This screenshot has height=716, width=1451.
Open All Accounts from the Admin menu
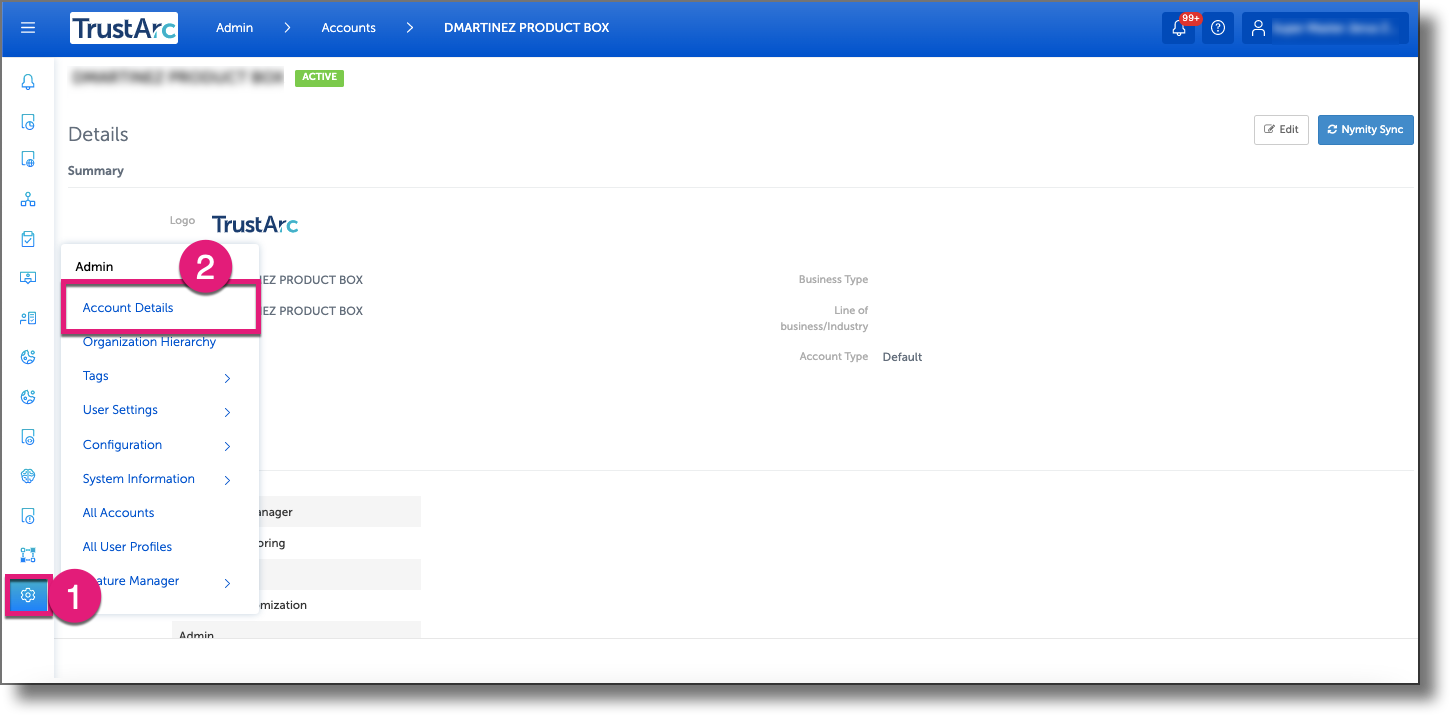pos(118,512)
